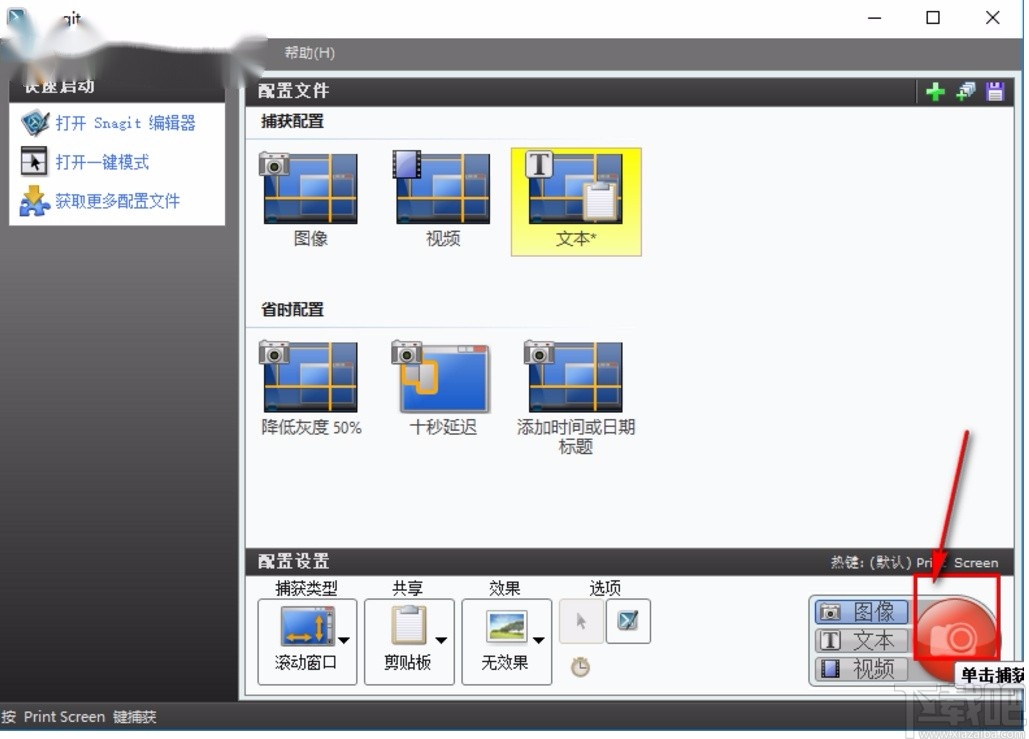Click the profile wizard icon beside plus
This screenshot has height=739, width=1029.
pos(965,92)
